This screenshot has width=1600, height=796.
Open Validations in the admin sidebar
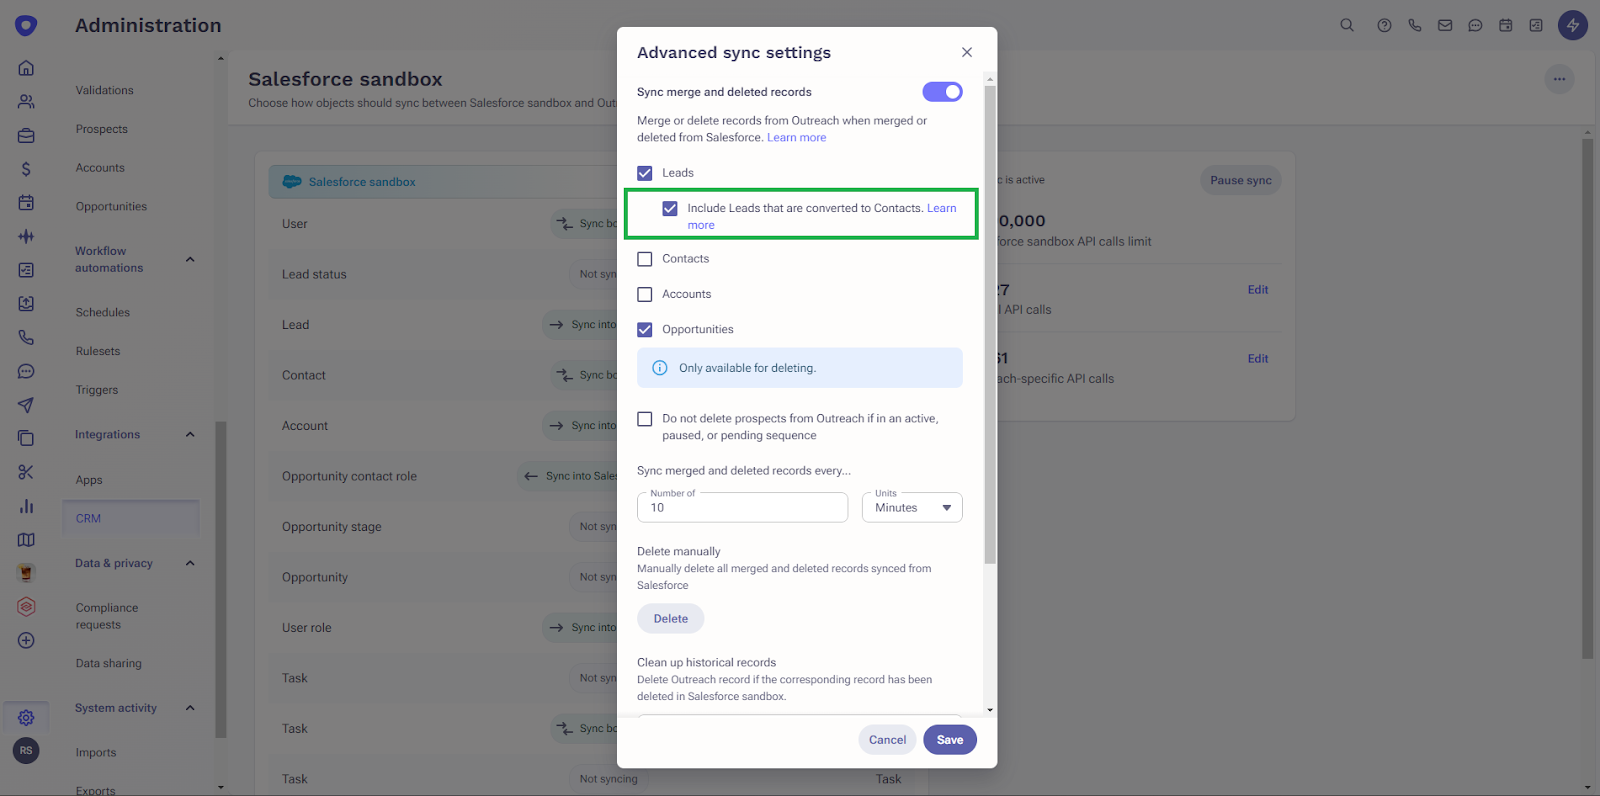click(104, 90)
